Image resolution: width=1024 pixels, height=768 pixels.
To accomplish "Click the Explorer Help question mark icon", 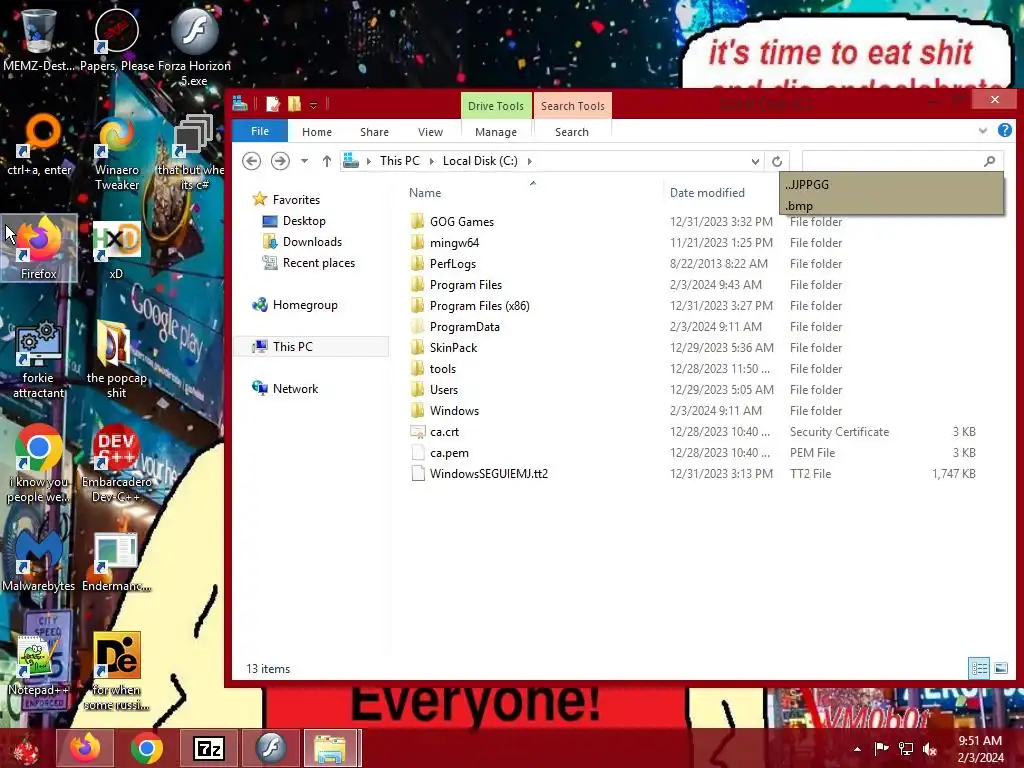I will click(1004, 131).
